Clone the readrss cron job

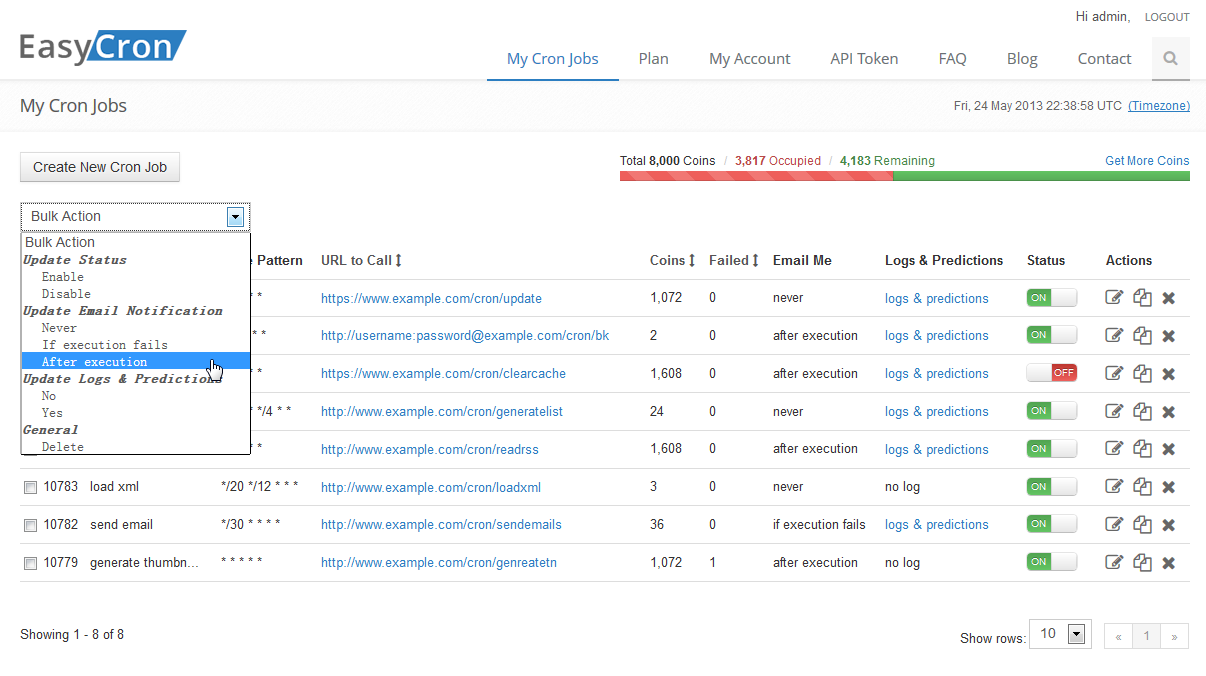(1142, 449)
